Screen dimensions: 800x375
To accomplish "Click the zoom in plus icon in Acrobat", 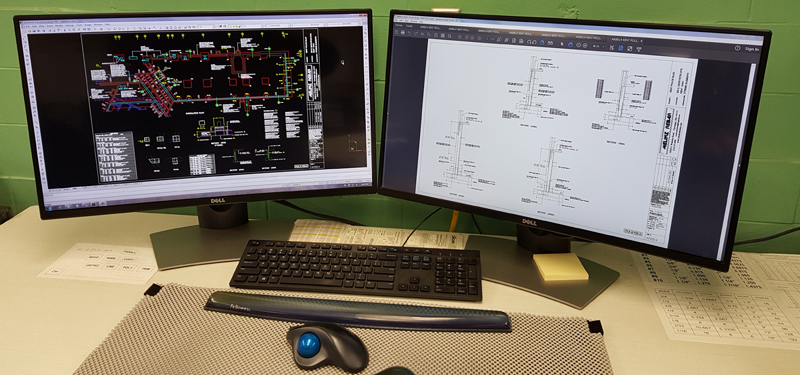I will click(585, 45).
